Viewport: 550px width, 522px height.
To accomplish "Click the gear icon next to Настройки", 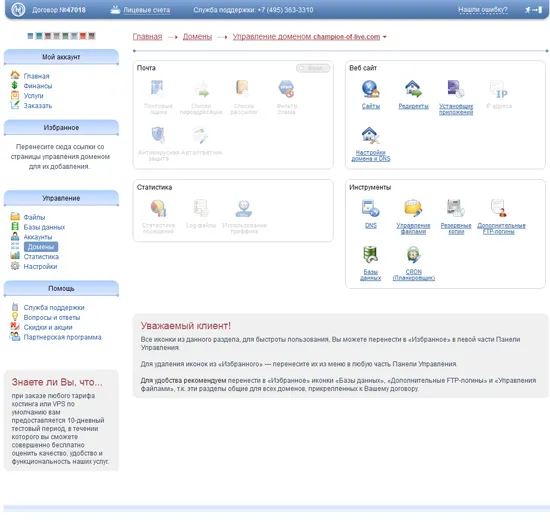I will [x=15, y=266].
